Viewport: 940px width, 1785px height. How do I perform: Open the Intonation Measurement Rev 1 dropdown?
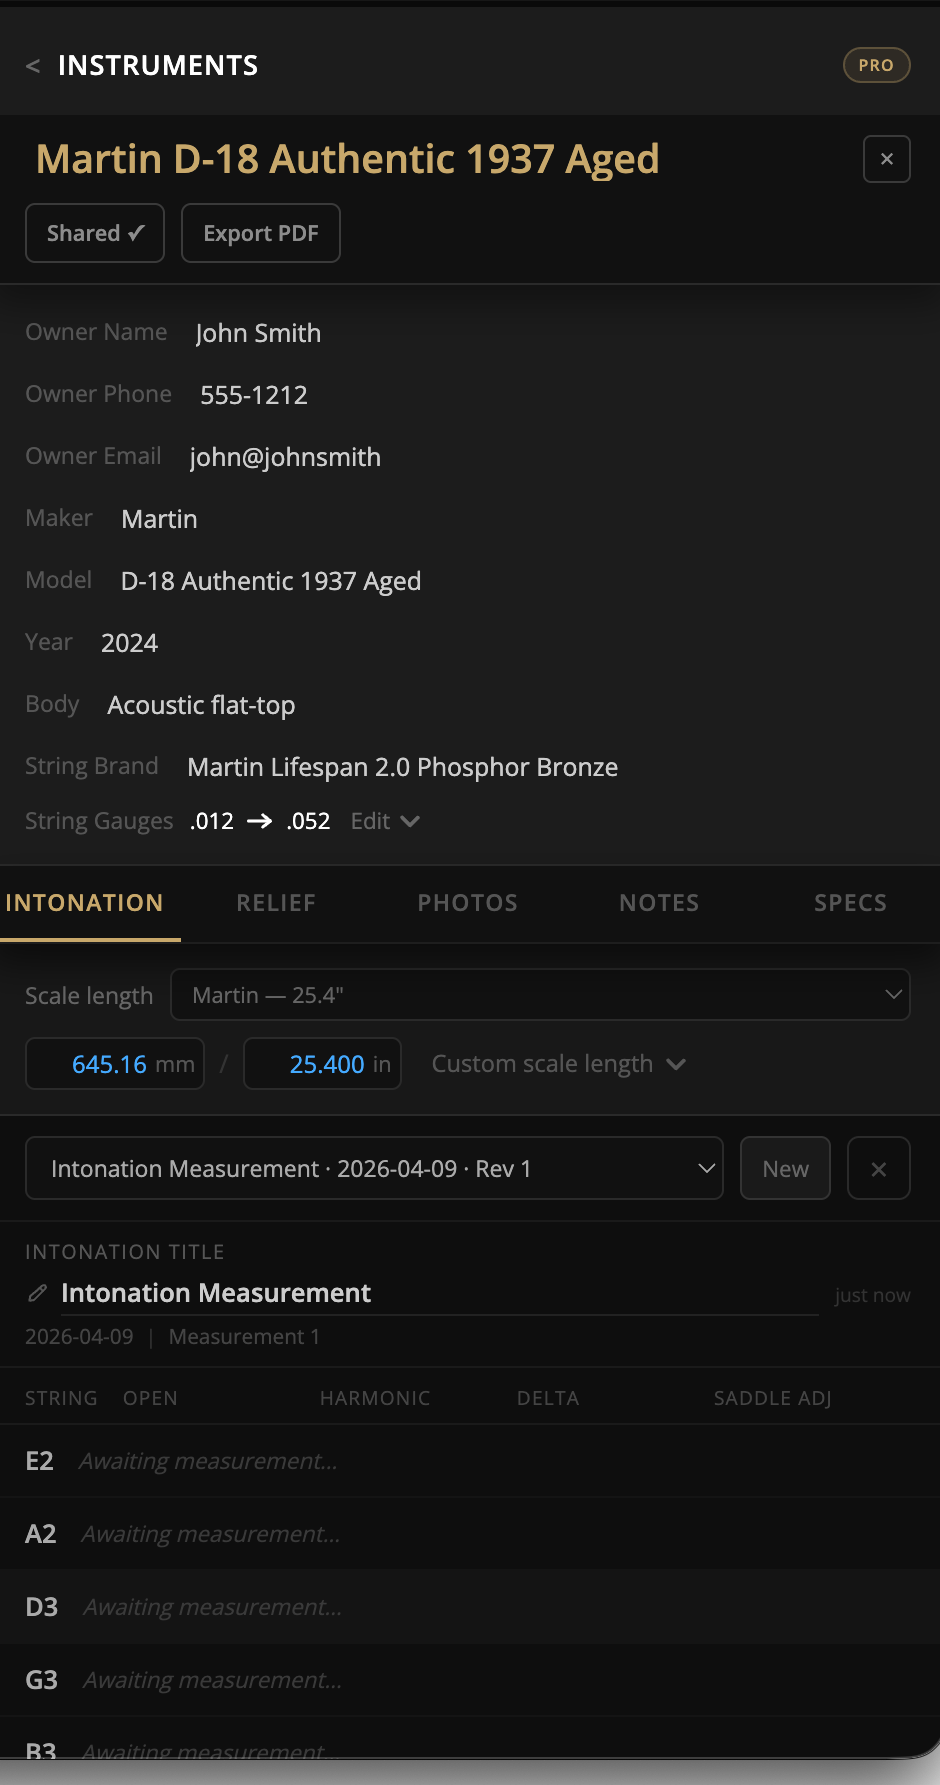(x=374, y=1168)
